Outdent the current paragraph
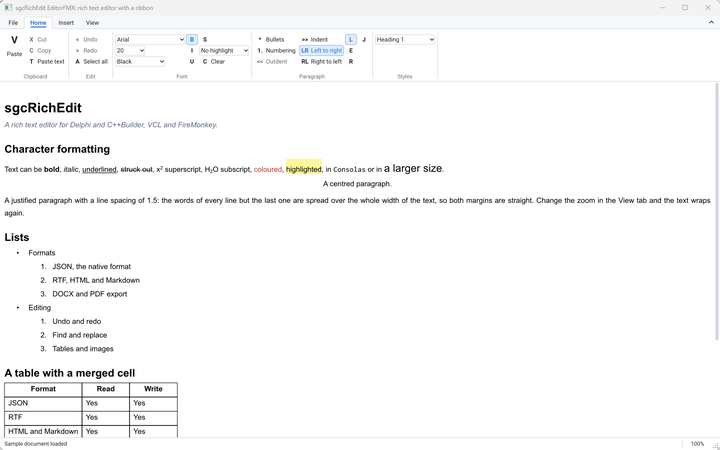The height and width of the screenshot is (450, 720). [x=272, y=62]
